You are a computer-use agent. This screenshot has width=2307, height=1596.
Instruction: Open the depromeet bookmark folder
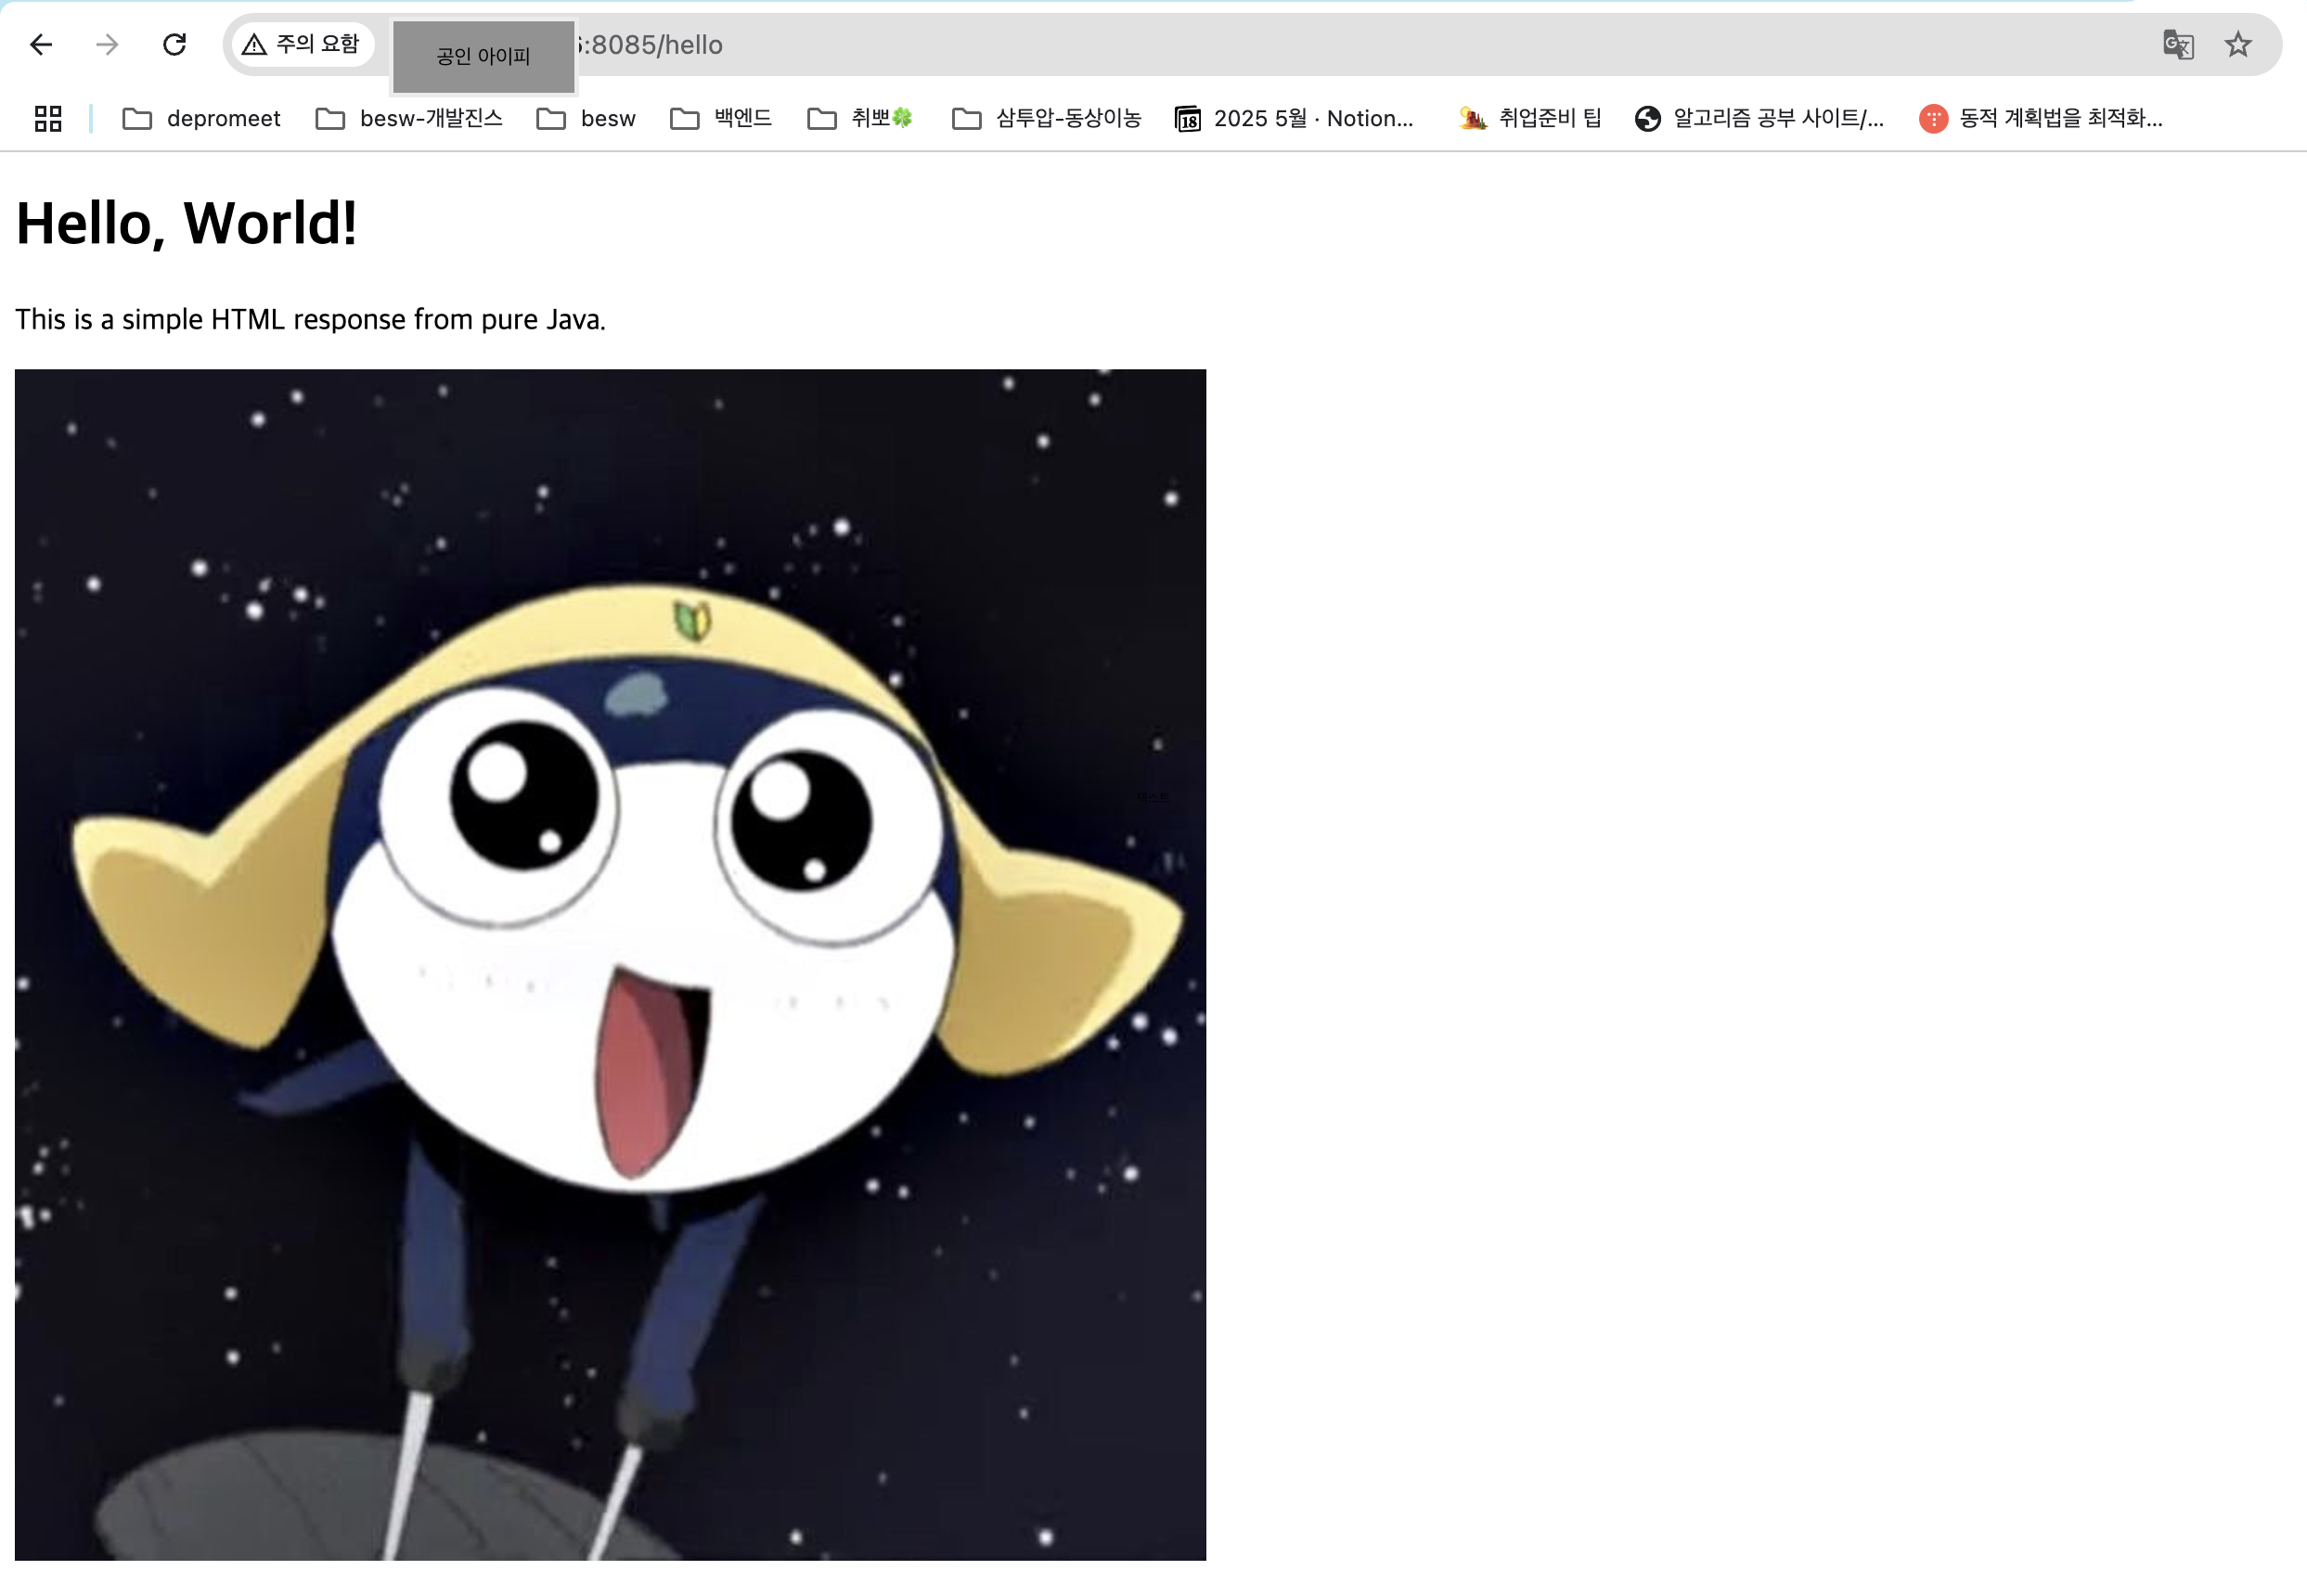pos(201,119)
